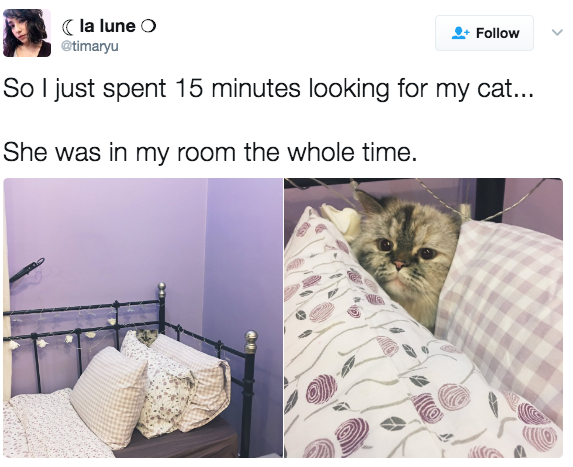573x467 pixels.
Task: Click the Follow button
Action: 484,33
